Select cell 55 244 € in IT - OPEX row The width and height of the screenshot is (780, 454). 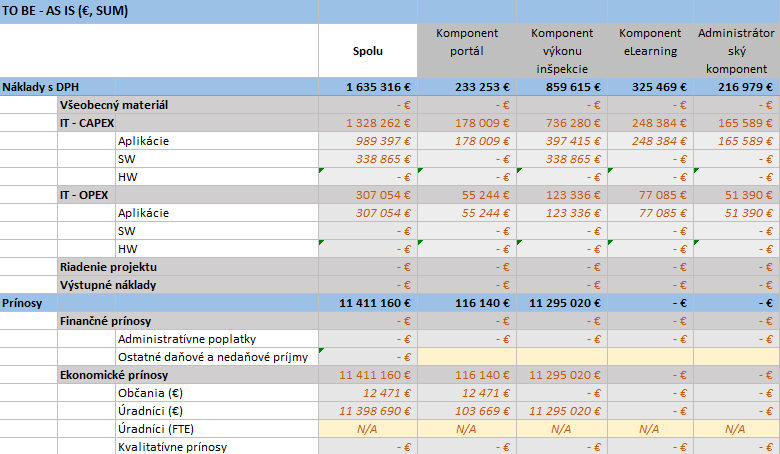click(x=467, y=195)
